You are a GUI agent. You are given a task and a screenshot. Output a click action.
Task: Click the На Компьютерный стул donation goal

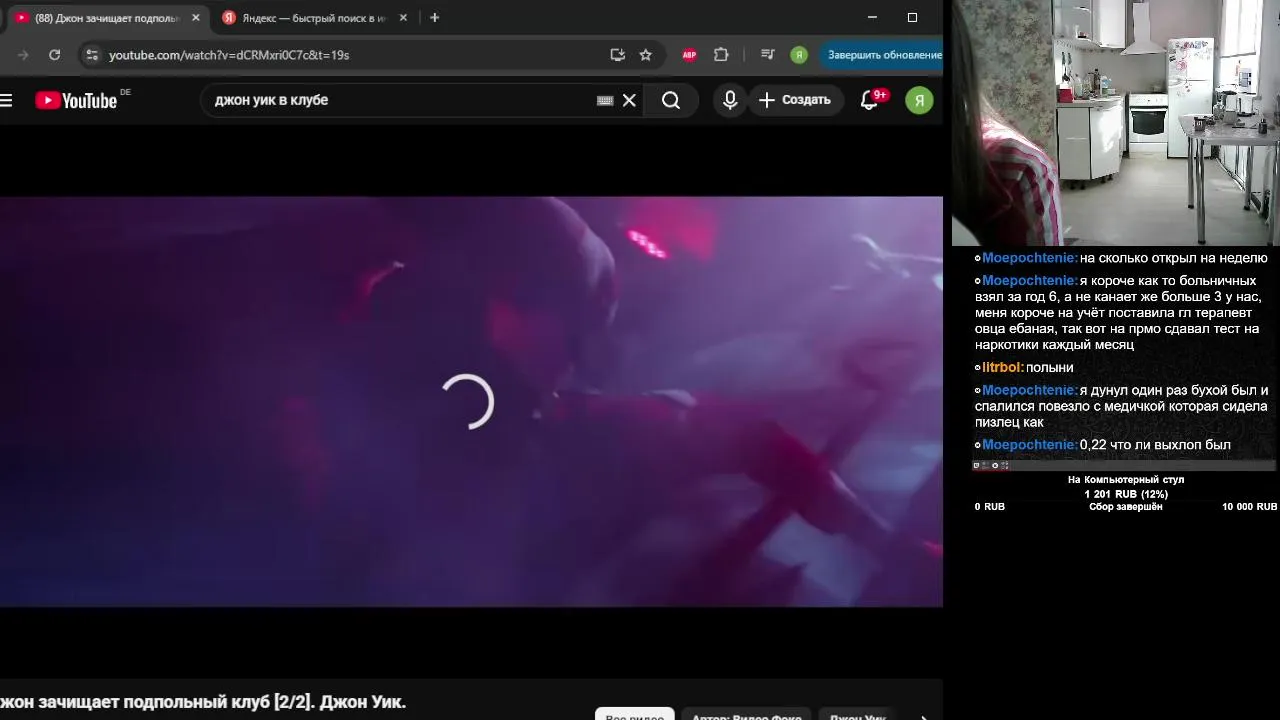click(x=1126, y=480)
